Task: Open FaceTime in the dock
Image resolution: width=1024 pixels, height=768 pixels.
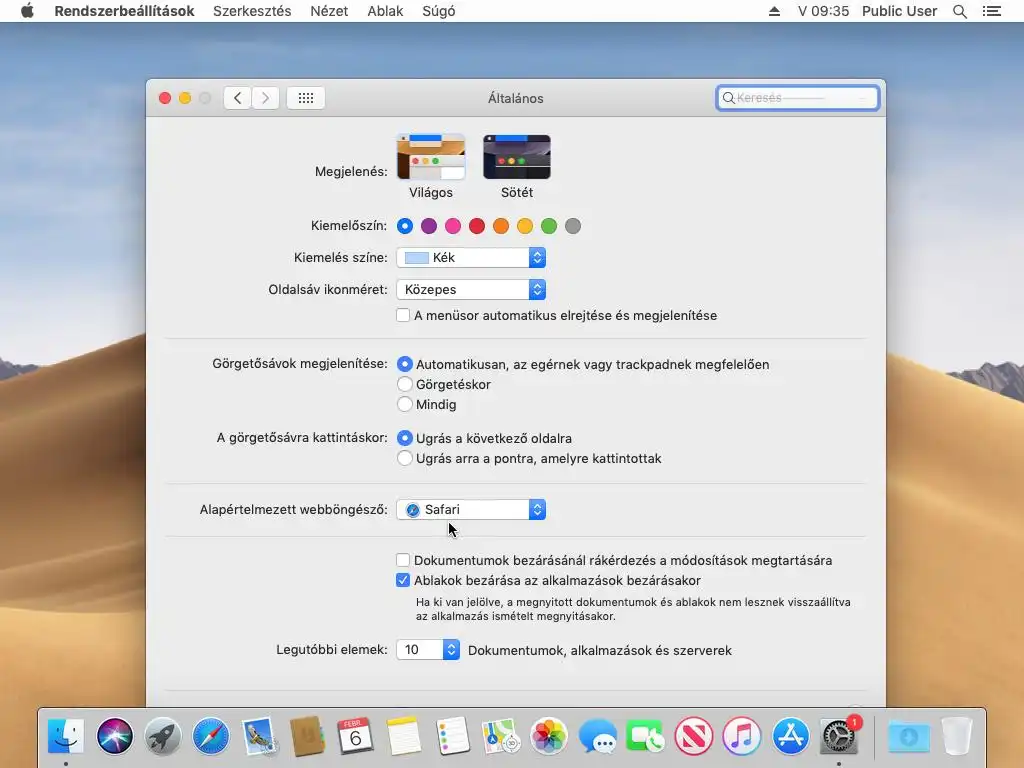Action: 645,736
